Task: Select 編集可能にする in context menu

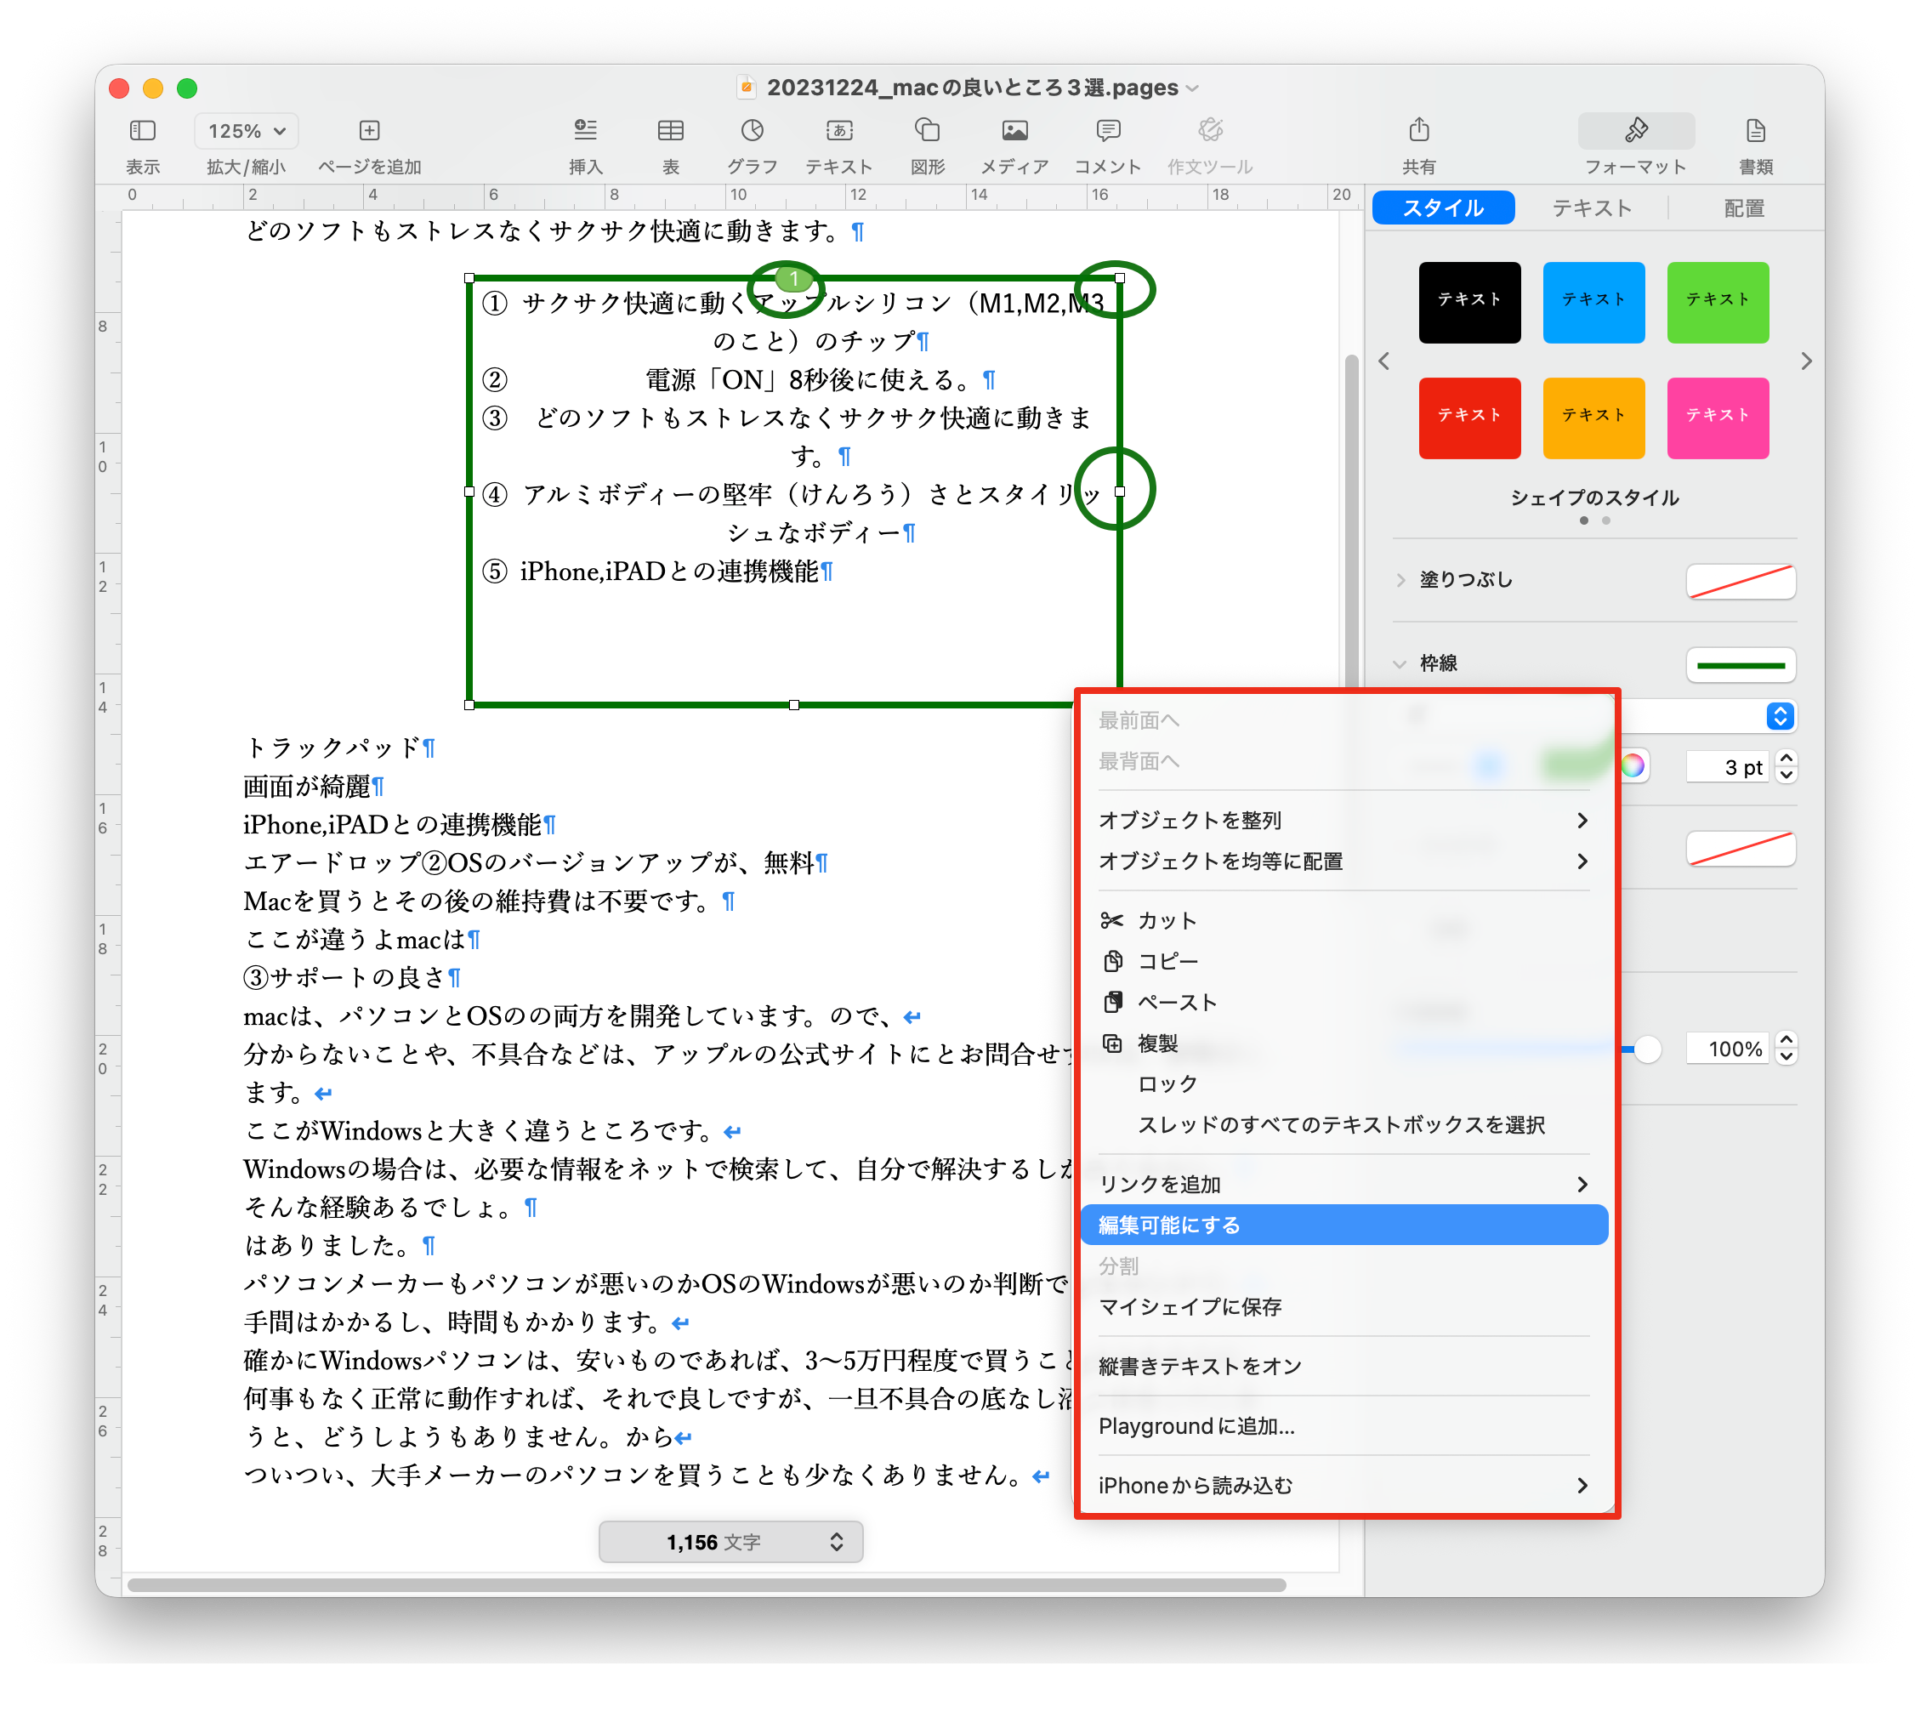Action: coord(1169,1225)
